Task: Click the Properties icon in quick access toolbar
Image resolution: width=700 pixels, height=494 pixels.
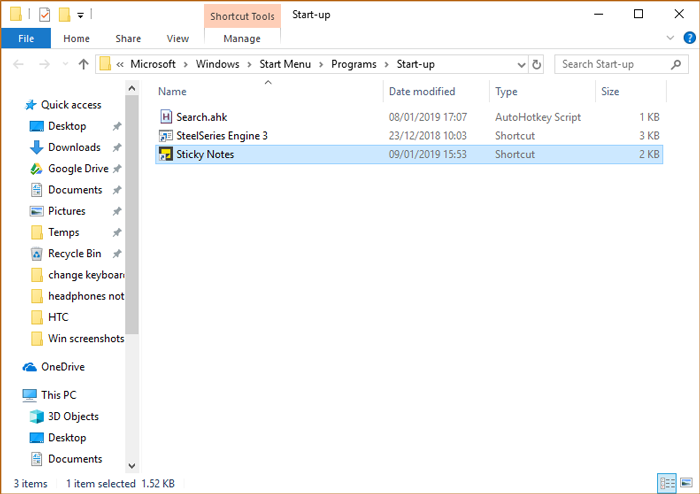Action: coord(44,15)
